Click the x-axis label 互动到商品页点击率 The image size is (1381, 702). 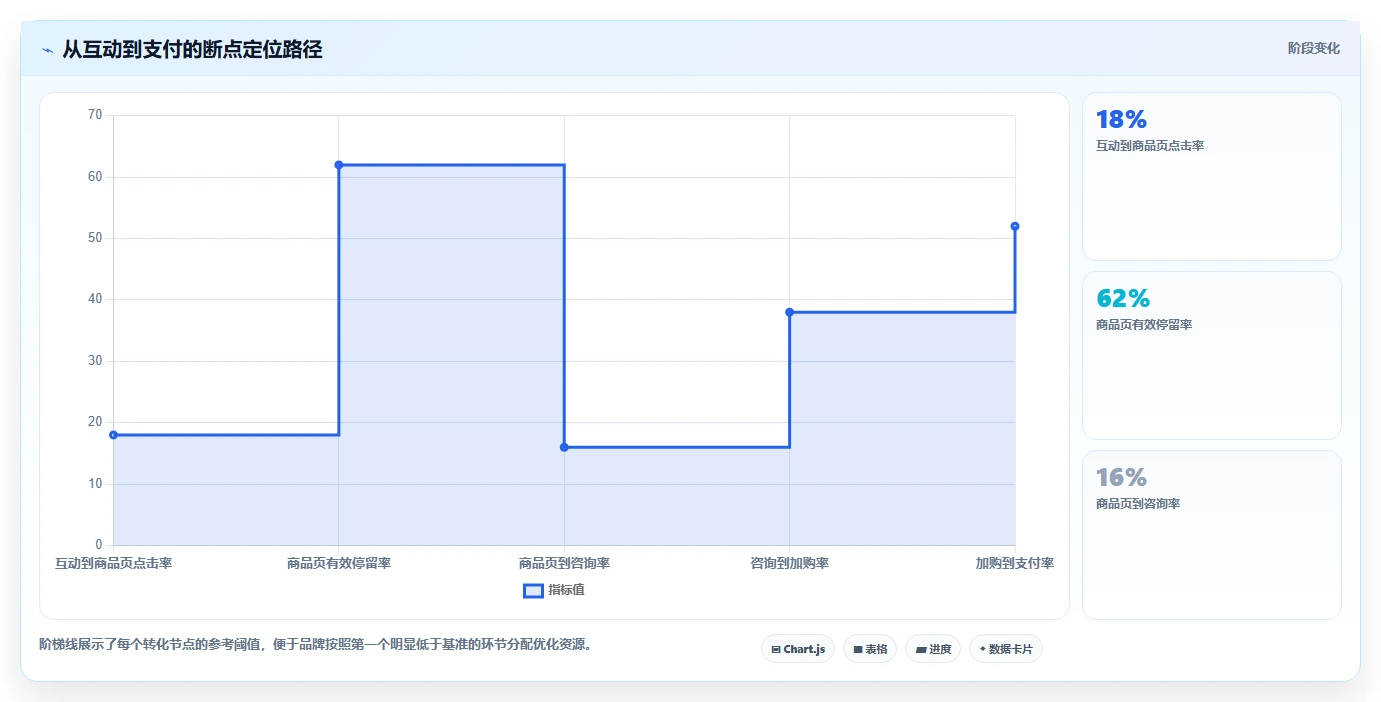[113, 564]
